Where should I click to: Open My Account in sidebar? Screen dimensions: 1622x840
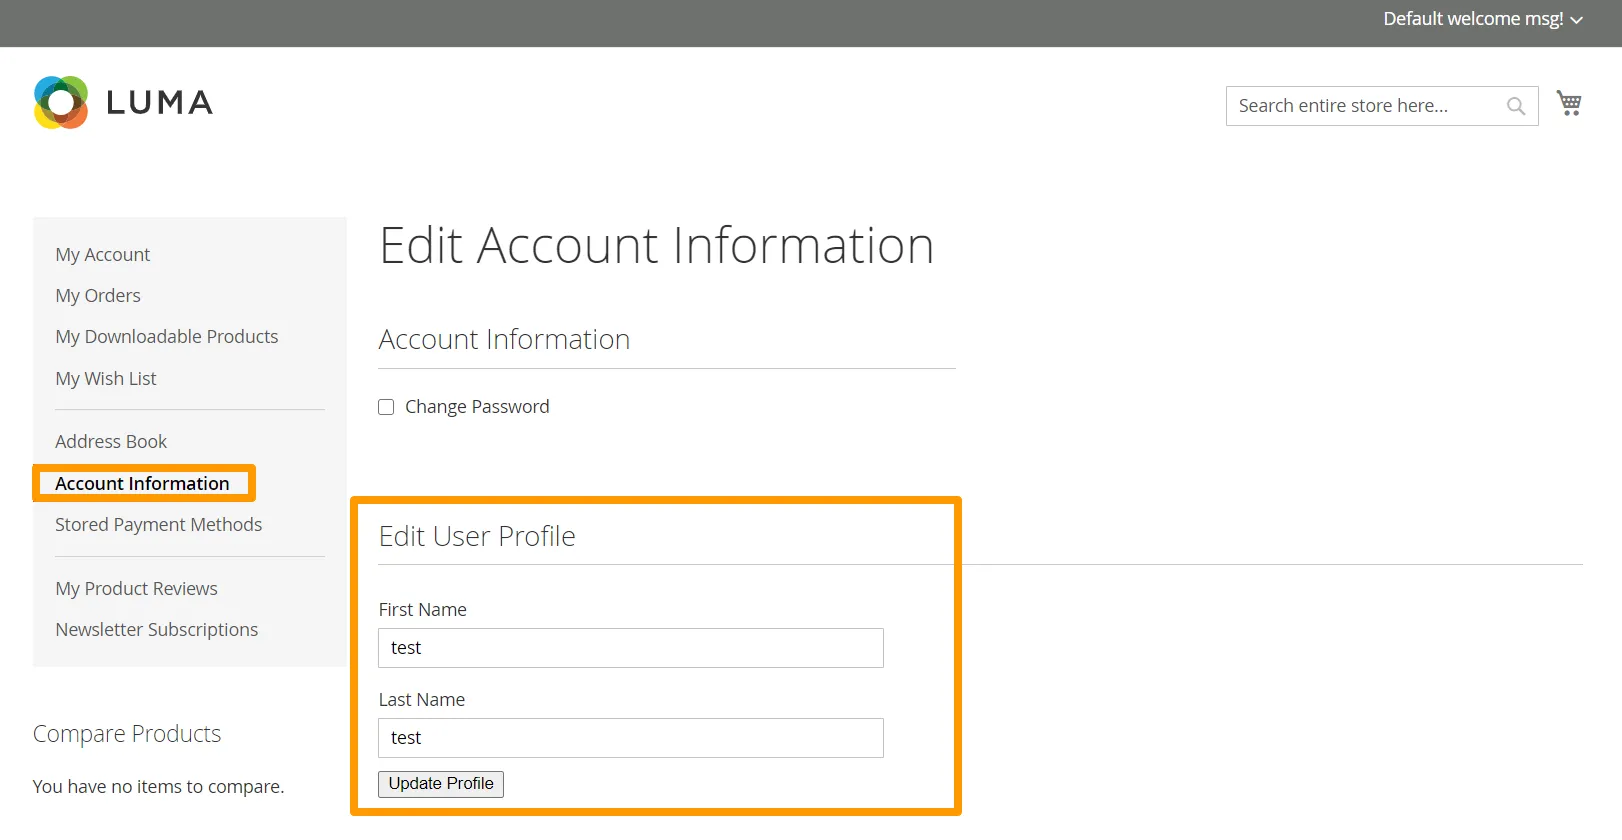(x=102, y=255)
